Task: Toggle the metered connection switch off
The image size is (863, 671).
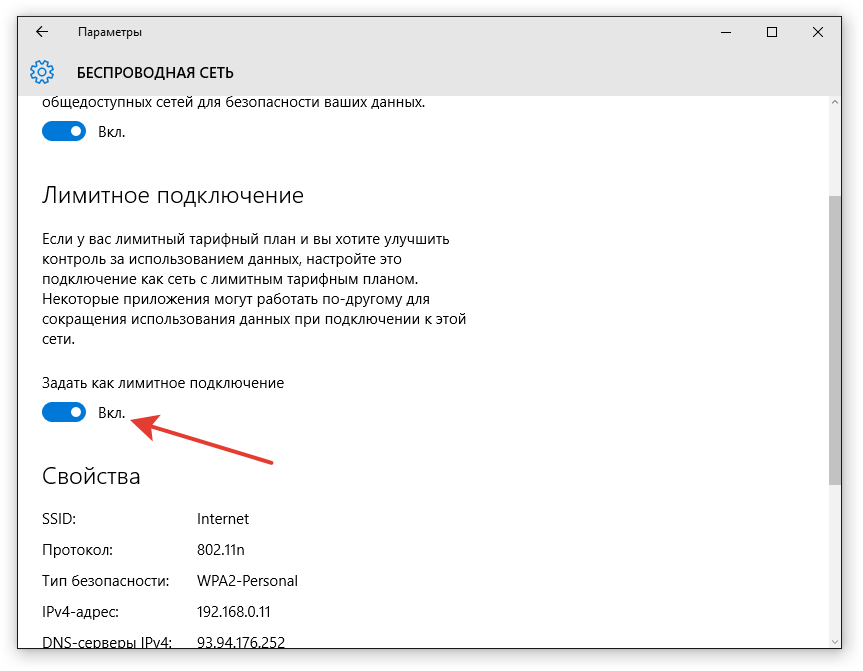Action: click(64, 412)
